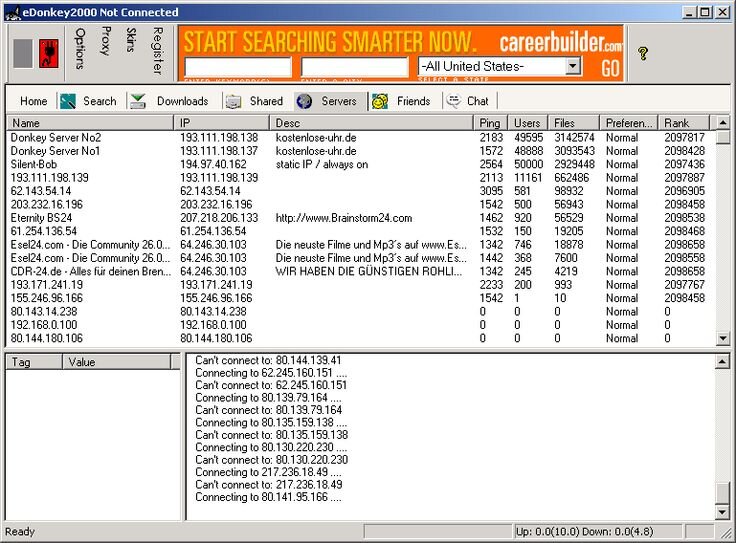Click the Servers tab globe icon
The image size is (736, 543).
click(x=304, y=101)
